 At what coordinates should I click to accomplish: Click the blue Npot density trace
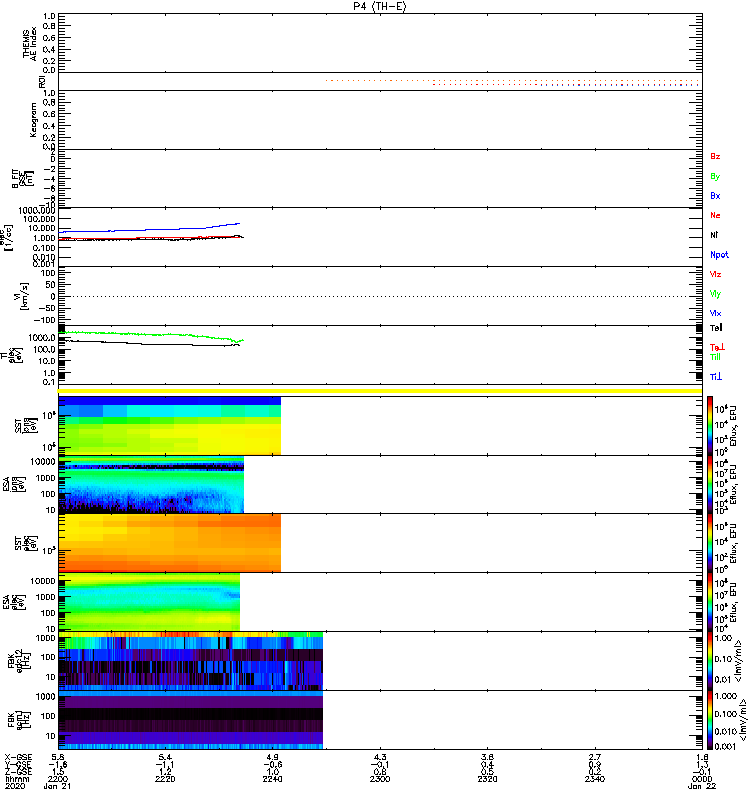click(149, 229)
